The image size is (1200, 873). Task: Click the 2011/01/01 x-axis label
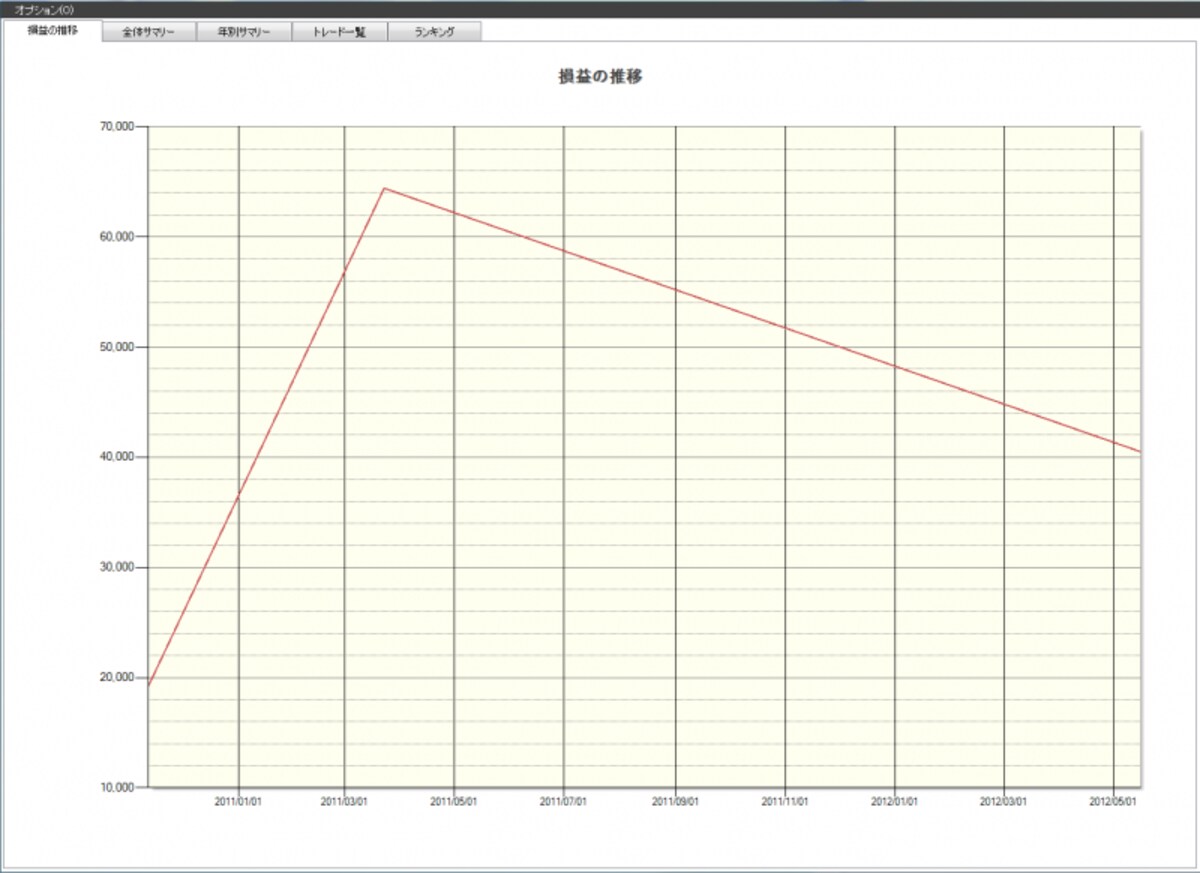[238, 801]
